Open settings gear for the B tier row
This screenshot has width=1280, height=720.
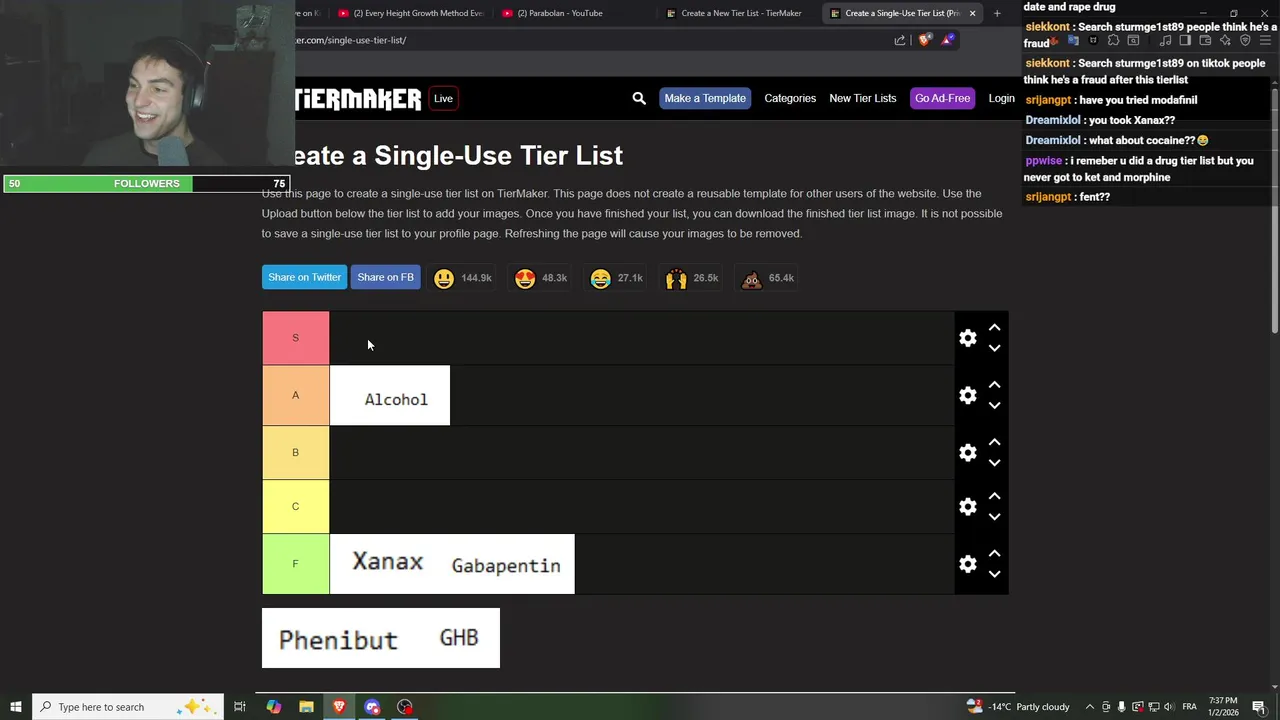click(967, 452)
